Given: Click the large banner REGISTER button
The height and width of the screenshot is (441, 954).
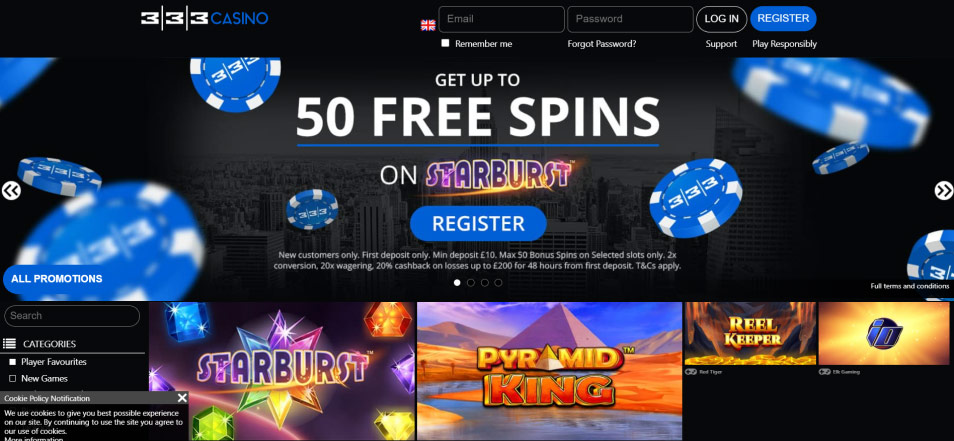Looking at the screenshot, I should click(x=478, y=223).
